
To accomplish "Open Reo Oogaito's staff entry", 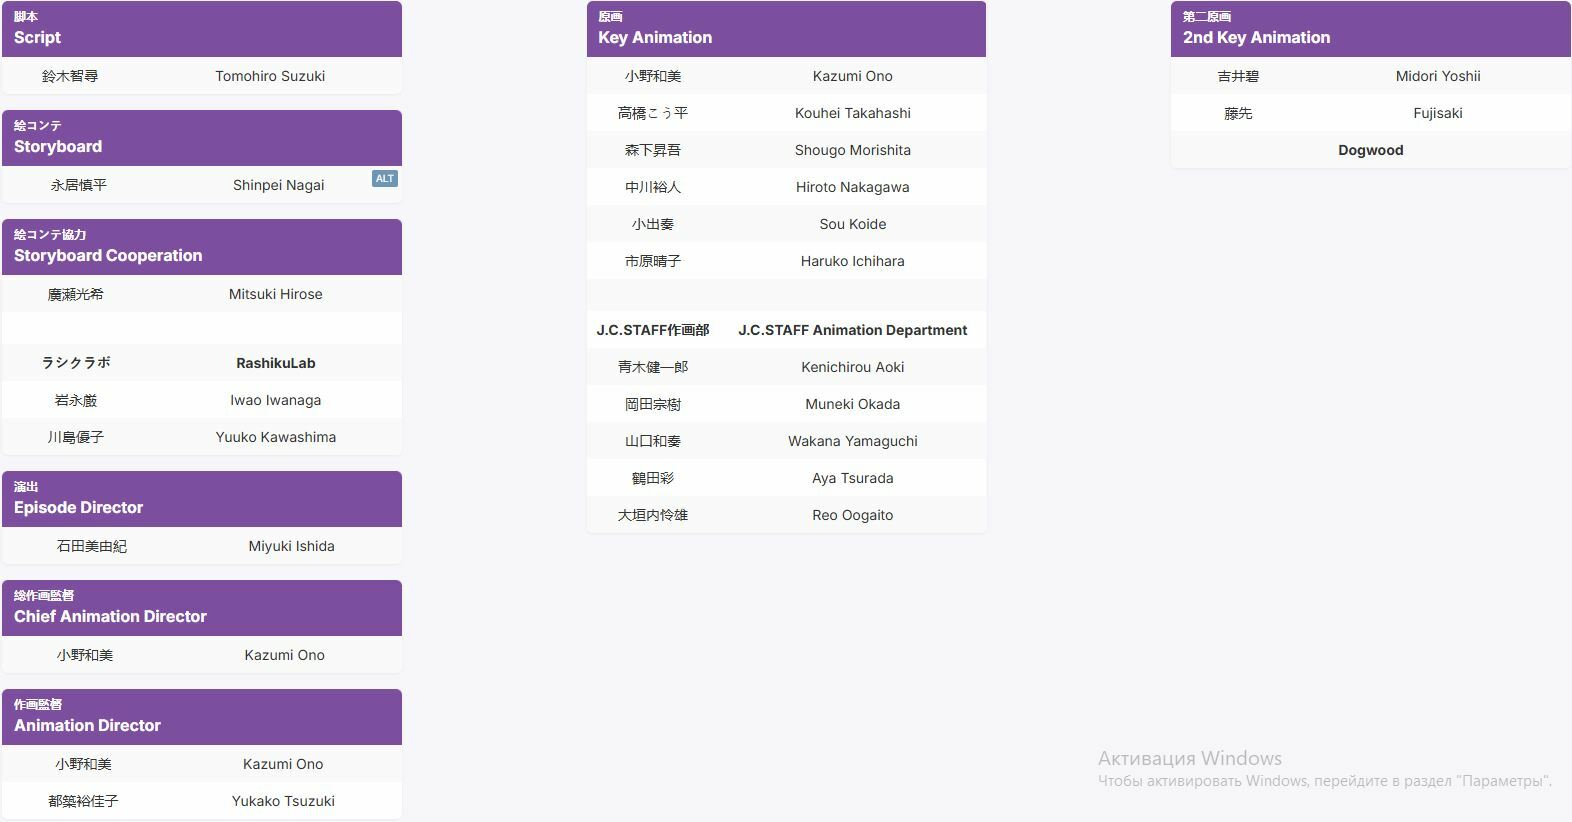I will point(852,515).
